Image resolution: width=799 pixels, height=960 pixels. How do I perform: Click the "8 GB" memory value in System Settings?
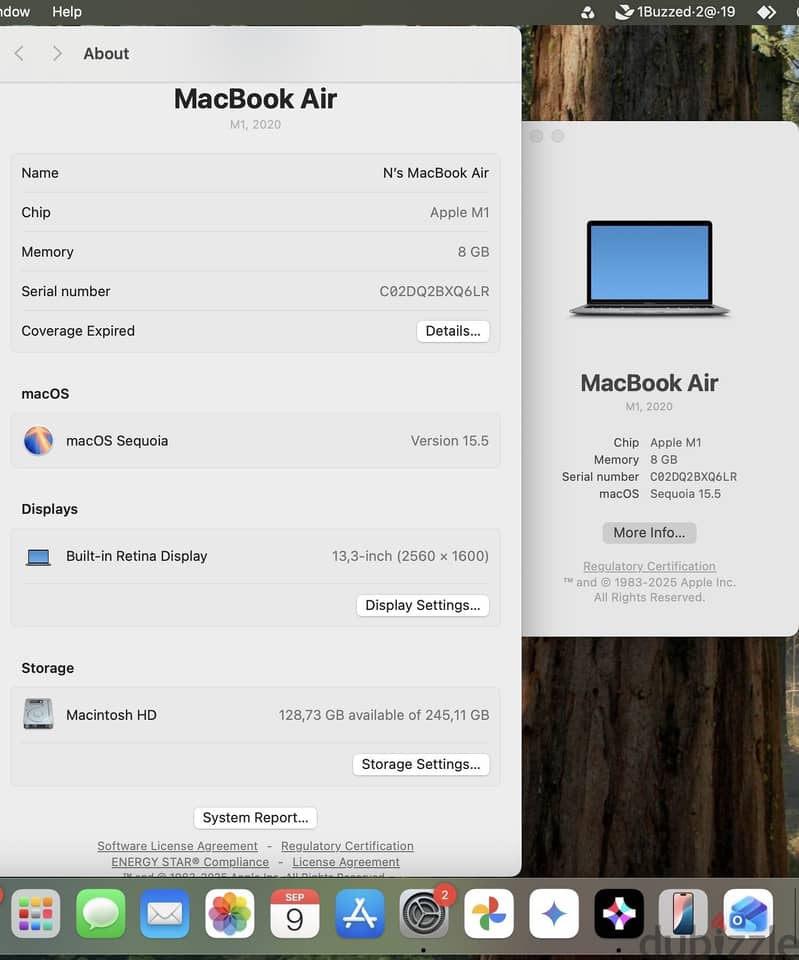tap(473, 252)
